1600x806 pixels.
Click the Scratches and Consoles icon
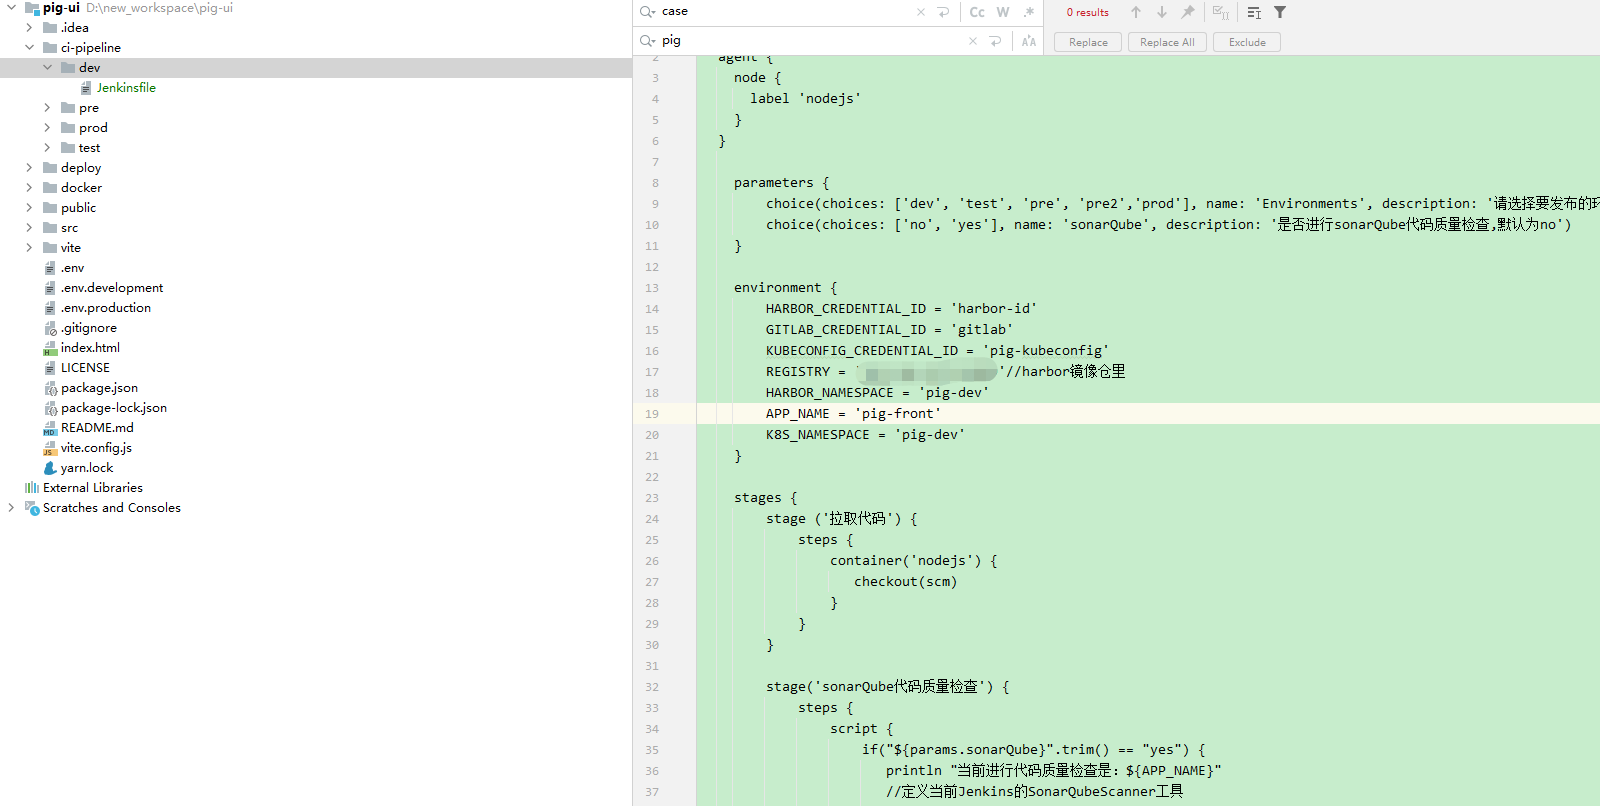pyautogui.click(x=32, y=508)
